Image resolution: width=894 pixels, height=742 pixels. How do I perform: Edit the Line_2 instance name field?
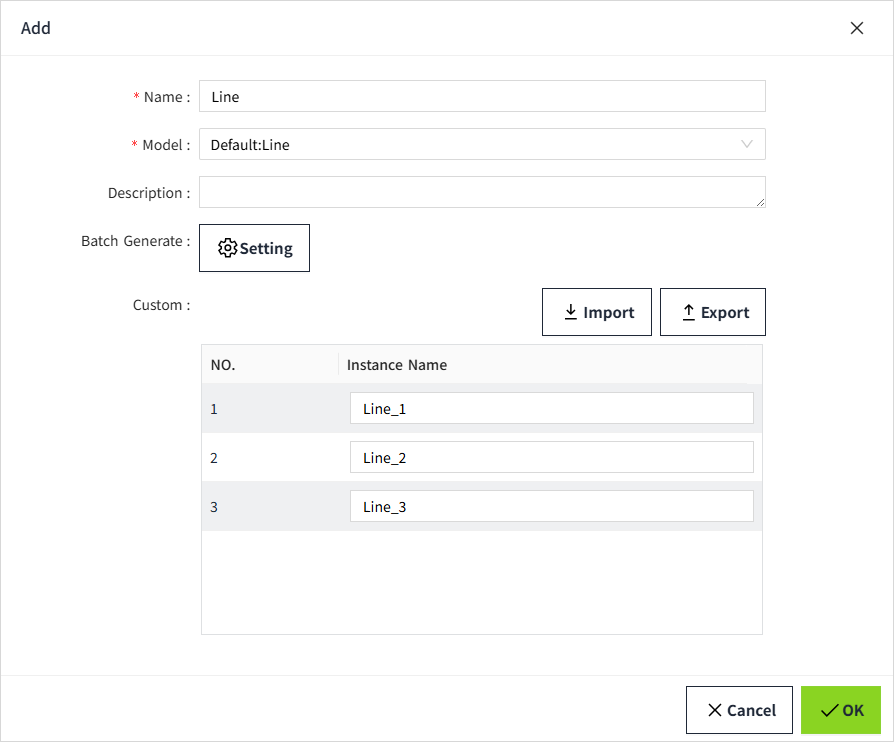tap(551, 458)
